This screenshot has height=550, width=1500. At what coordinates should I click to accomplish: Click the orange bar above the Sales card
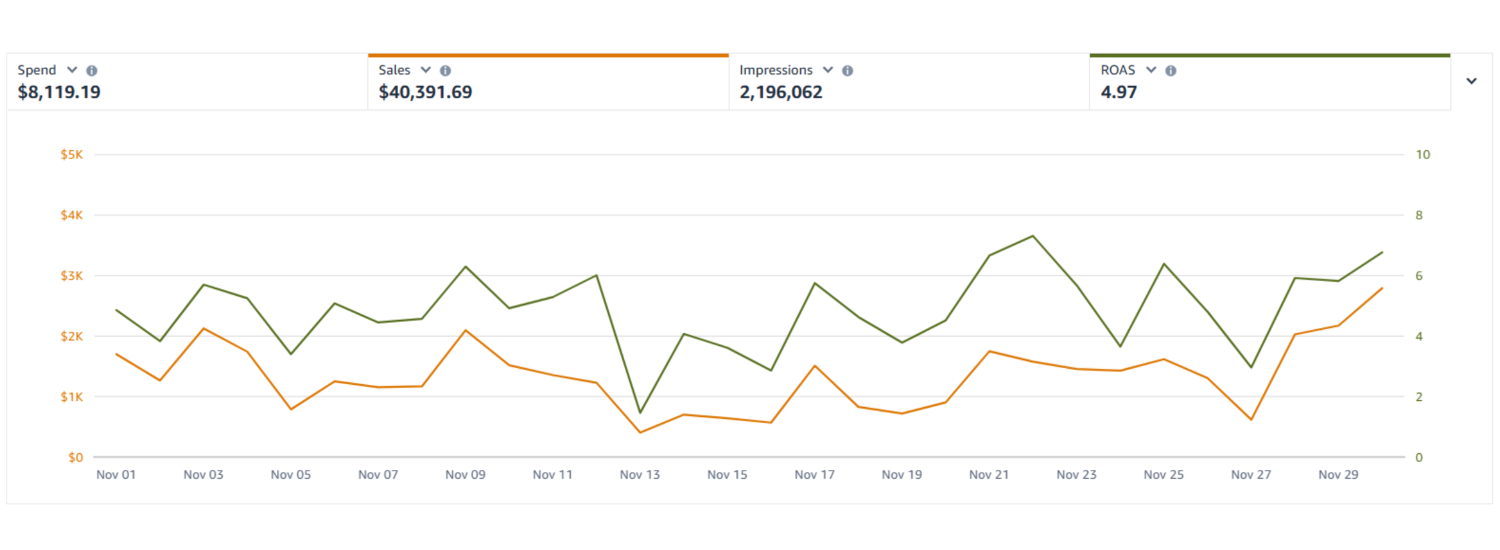[548, 55]
